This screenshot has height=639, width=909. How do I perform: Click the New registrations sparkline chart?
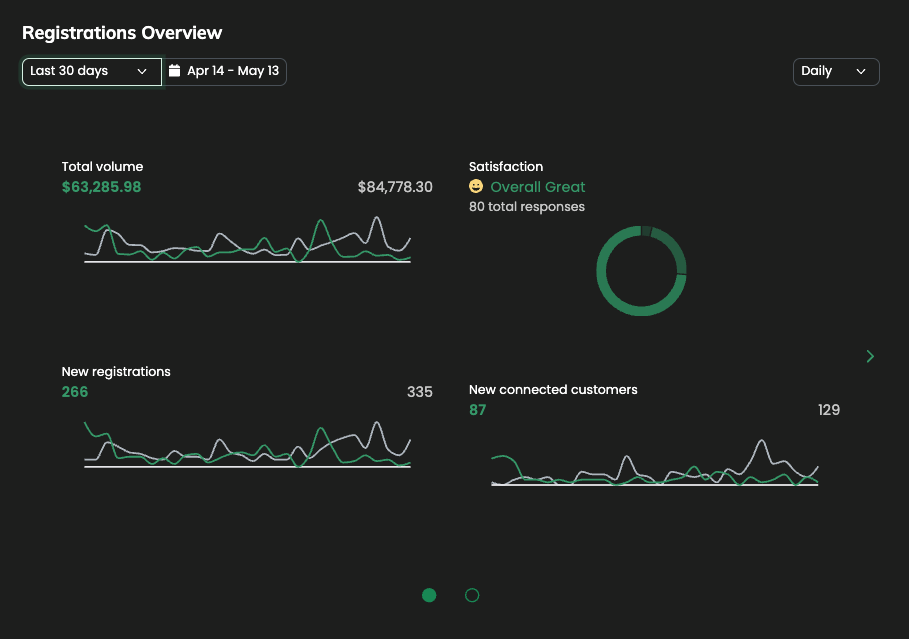pos(246,445)
